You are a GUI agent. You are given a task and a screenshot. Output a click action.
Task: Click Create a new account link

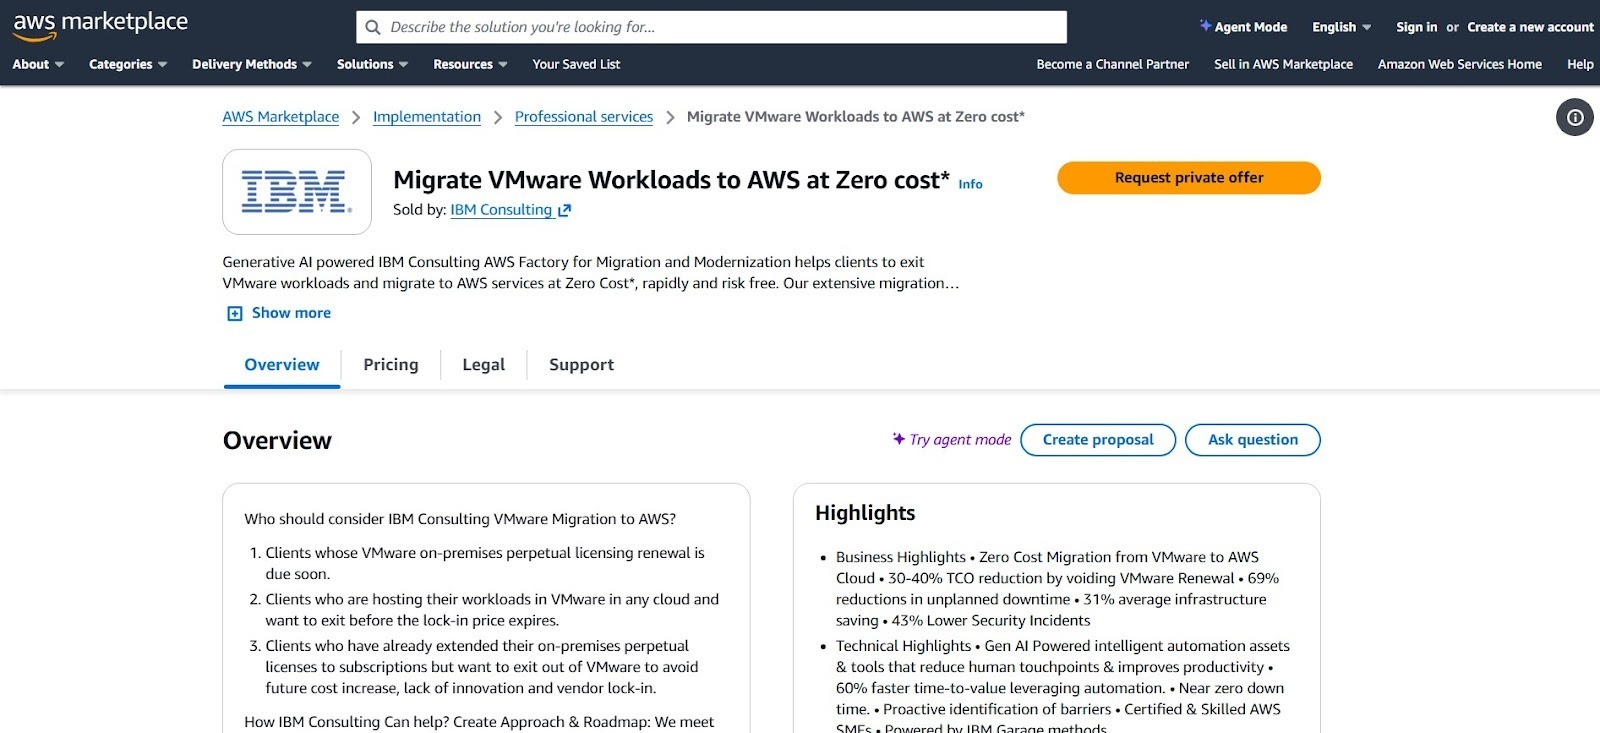(1530, 27)
